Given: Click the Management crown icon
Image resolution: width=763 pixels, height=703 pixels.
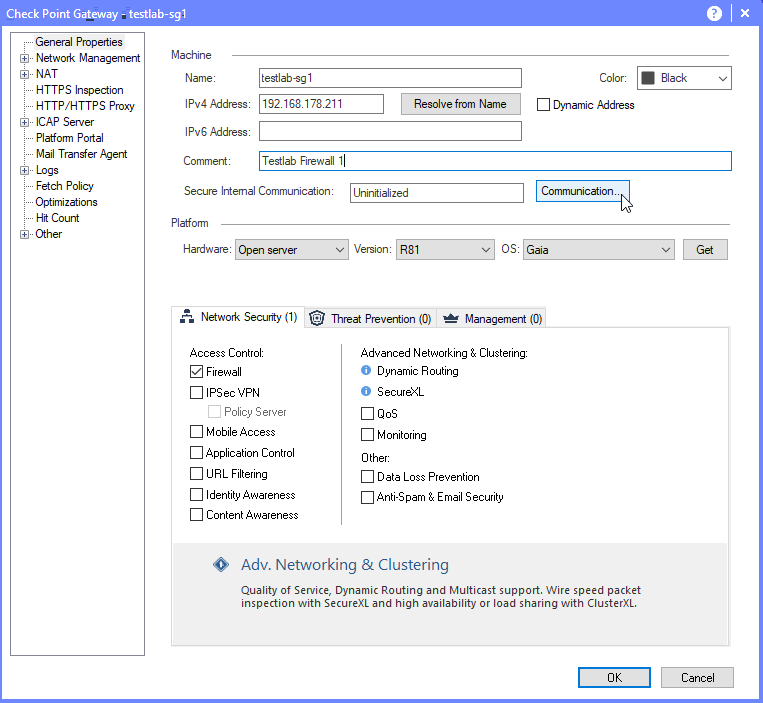Looking at the screenshot, I should pyautogui.click(x=451, y=319).
